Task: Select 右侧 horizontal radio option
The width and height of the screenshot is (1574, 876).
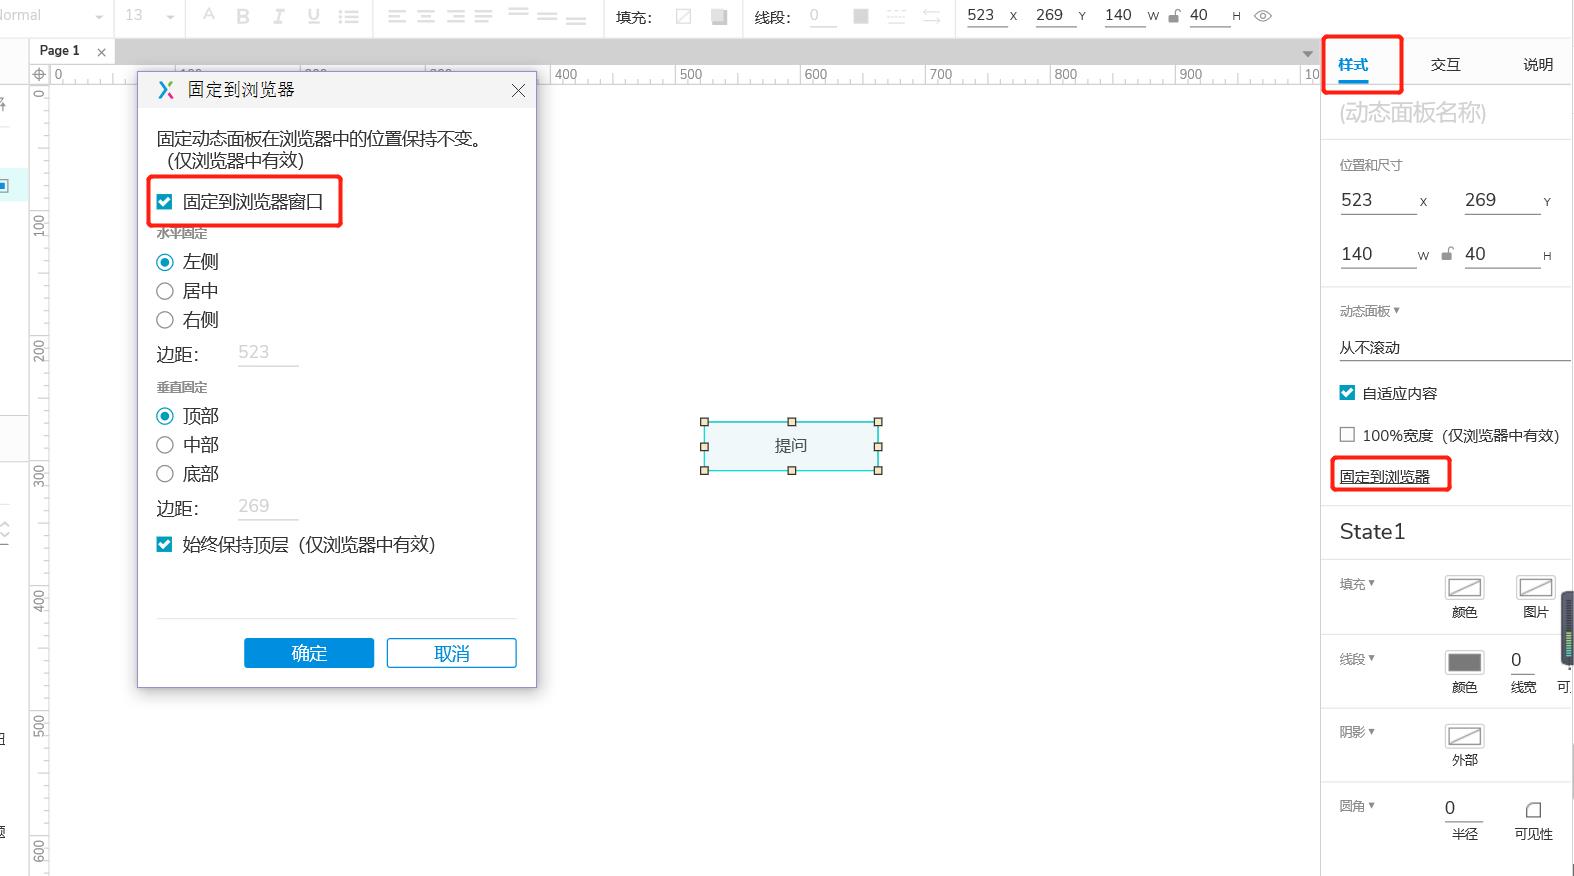Action: pos(165,320)
